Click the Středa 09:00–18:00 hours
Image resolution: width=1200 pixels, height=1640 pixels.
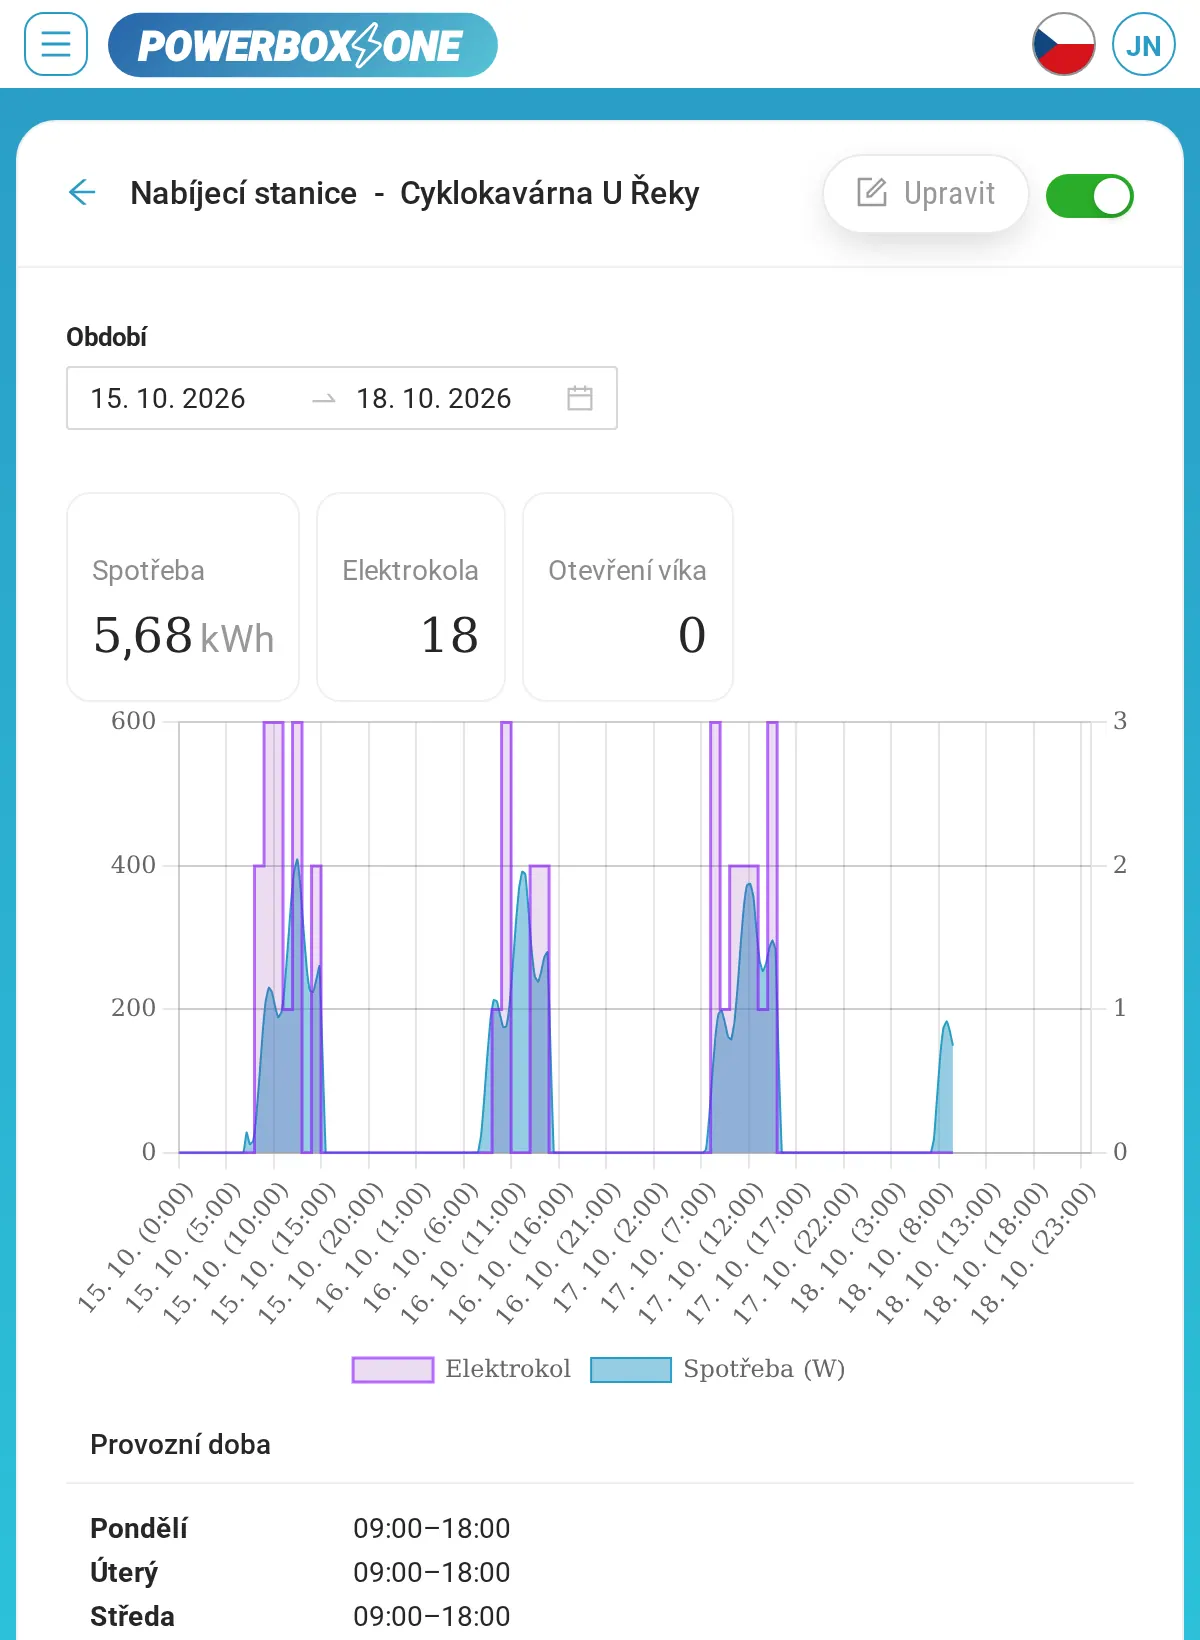click(x=432, y=1616)
